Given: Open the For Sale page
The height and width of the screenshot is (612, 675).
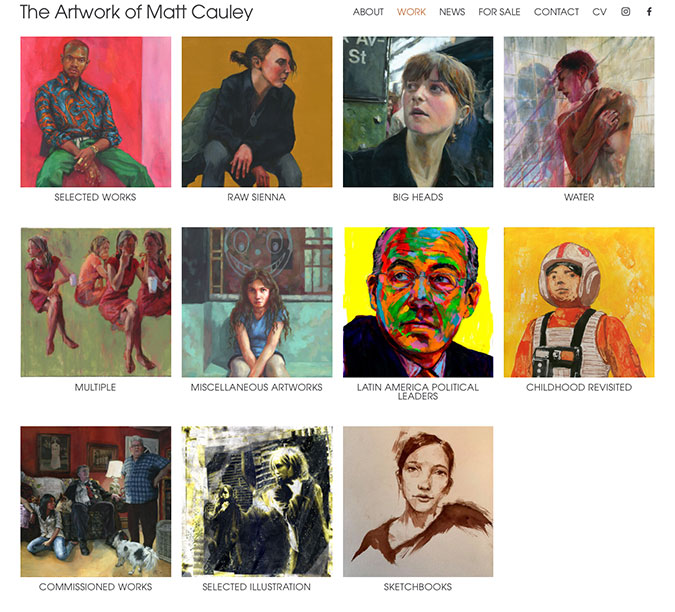Looking at the screenshot, I should click(x=499, y=12).
